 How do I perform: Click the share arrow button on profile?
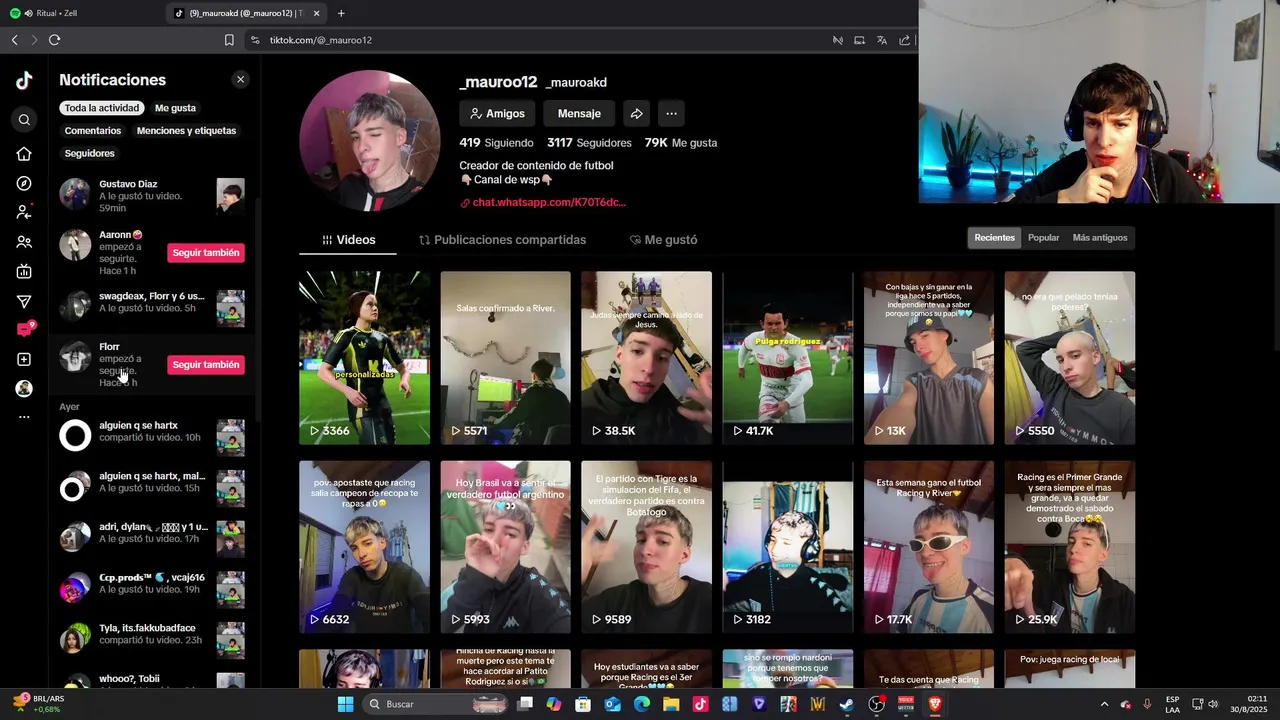click(x=636, y=114)
